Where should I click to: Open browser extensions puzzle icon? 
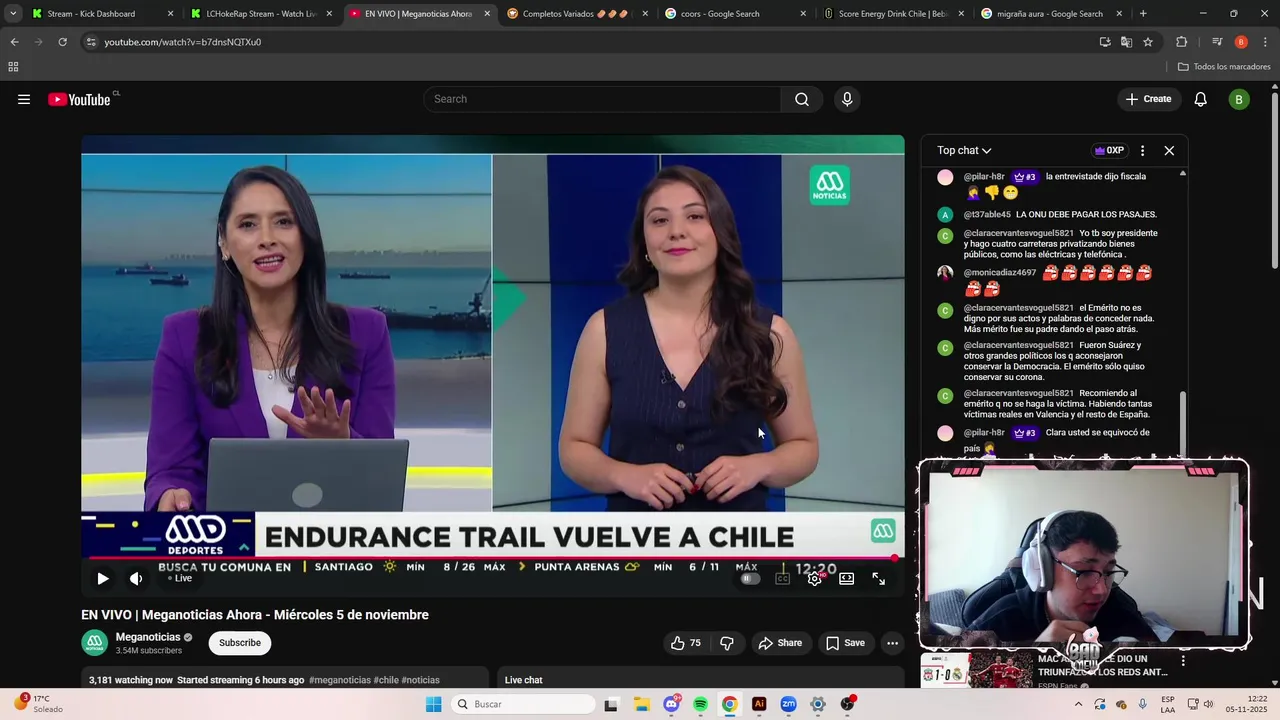click(1181, 42)
